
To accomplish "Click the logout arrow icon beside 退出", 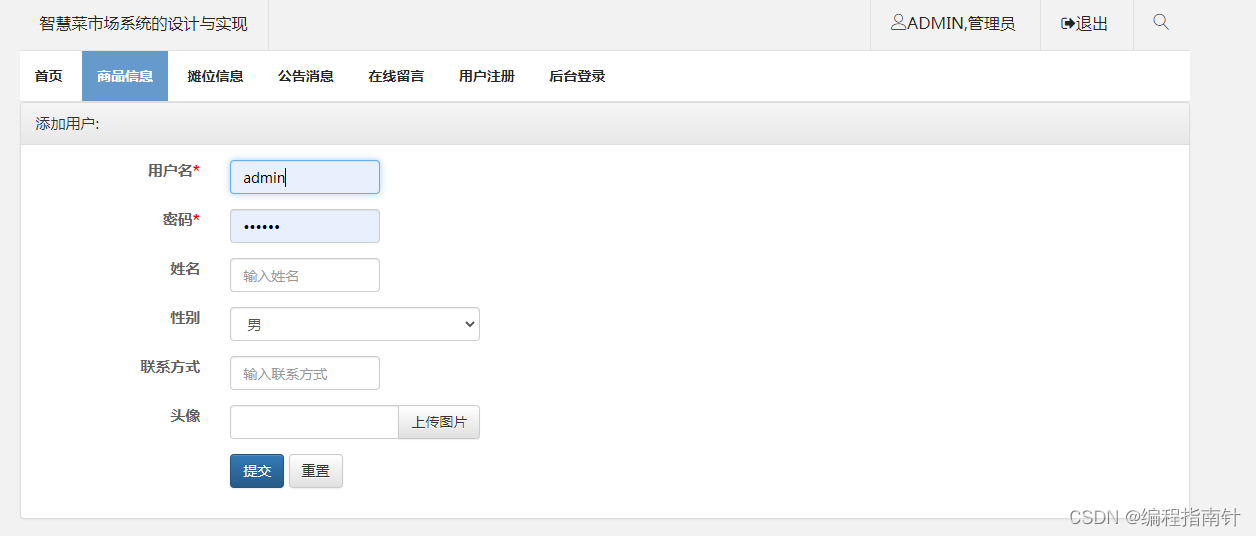I will coord(1068,23).
